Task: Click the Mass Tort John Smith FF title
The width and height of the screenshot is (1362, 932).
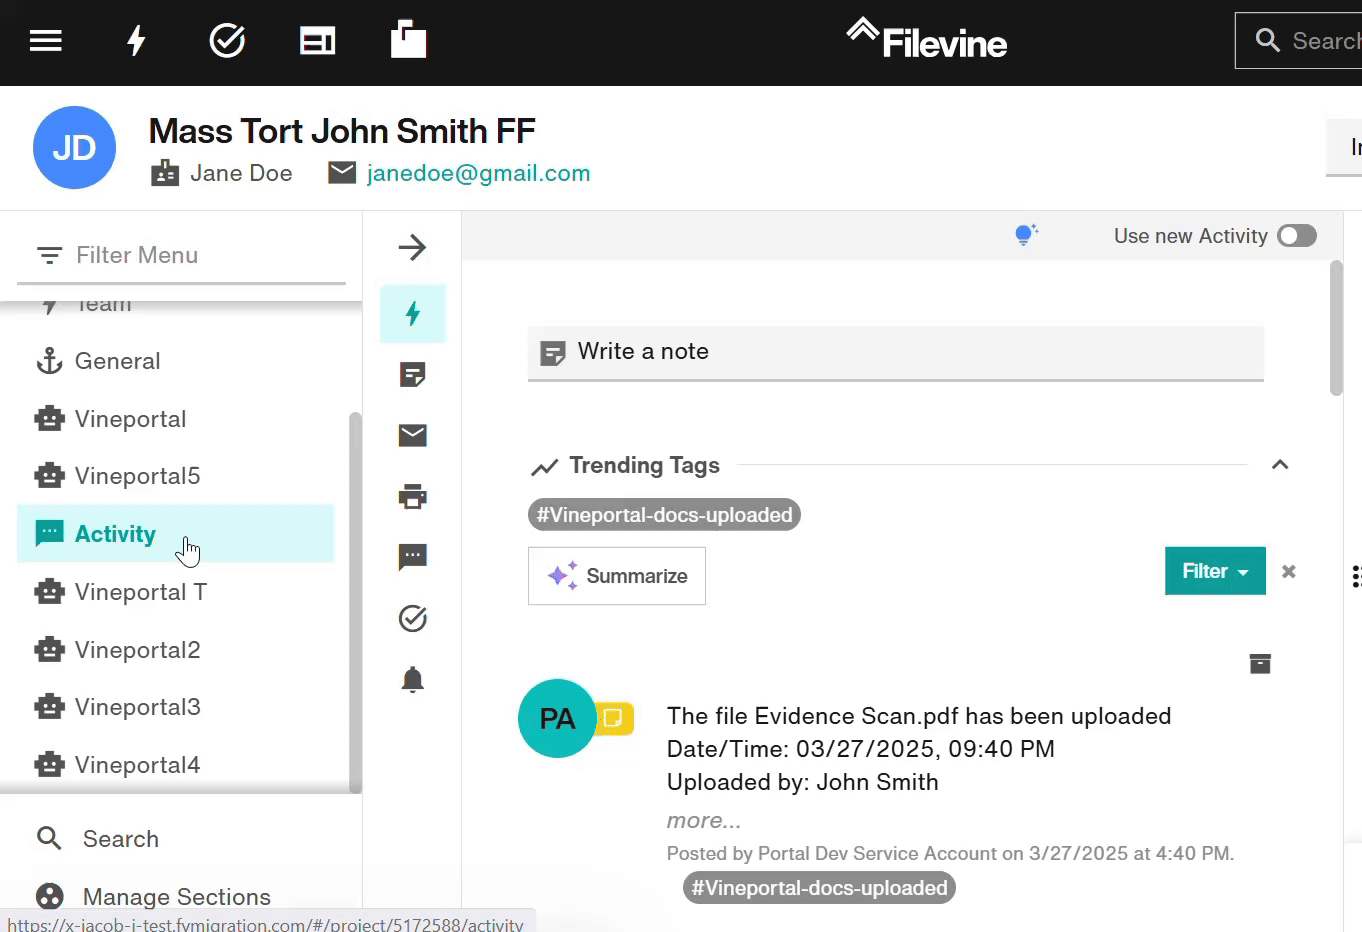Action: (342, 131)
